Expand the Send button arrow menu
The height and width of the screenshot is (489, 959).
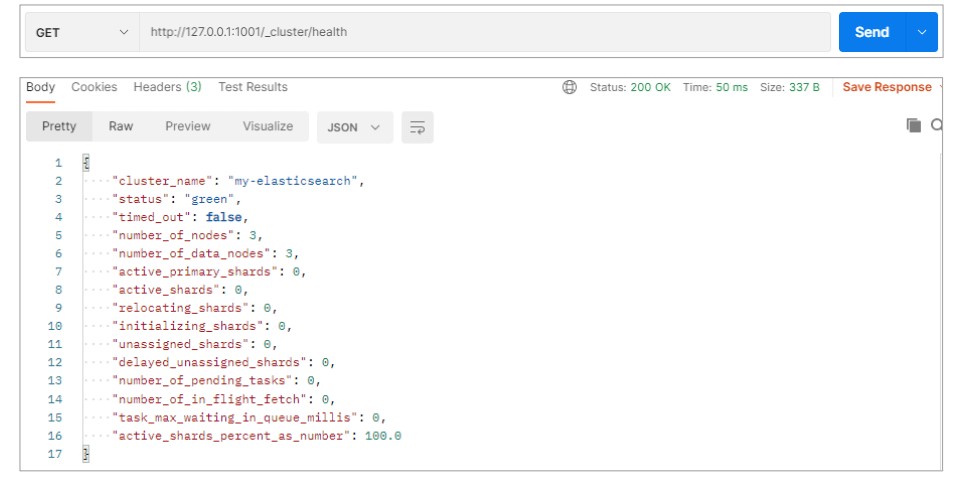tap(921, 32)
